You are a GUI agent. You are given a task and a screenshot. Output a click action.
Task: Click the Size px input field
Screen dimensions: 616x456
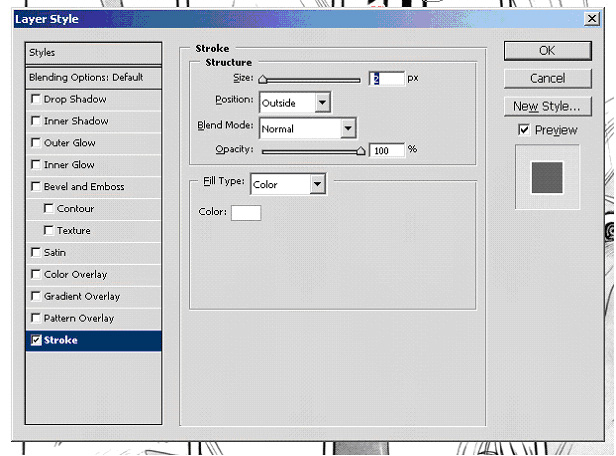[387, 79]
